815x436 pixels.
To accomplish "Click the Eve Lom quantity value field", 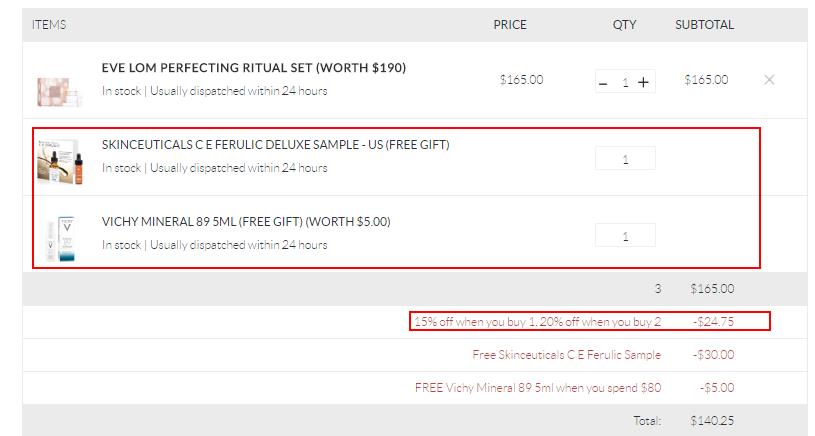I will 625,82.
